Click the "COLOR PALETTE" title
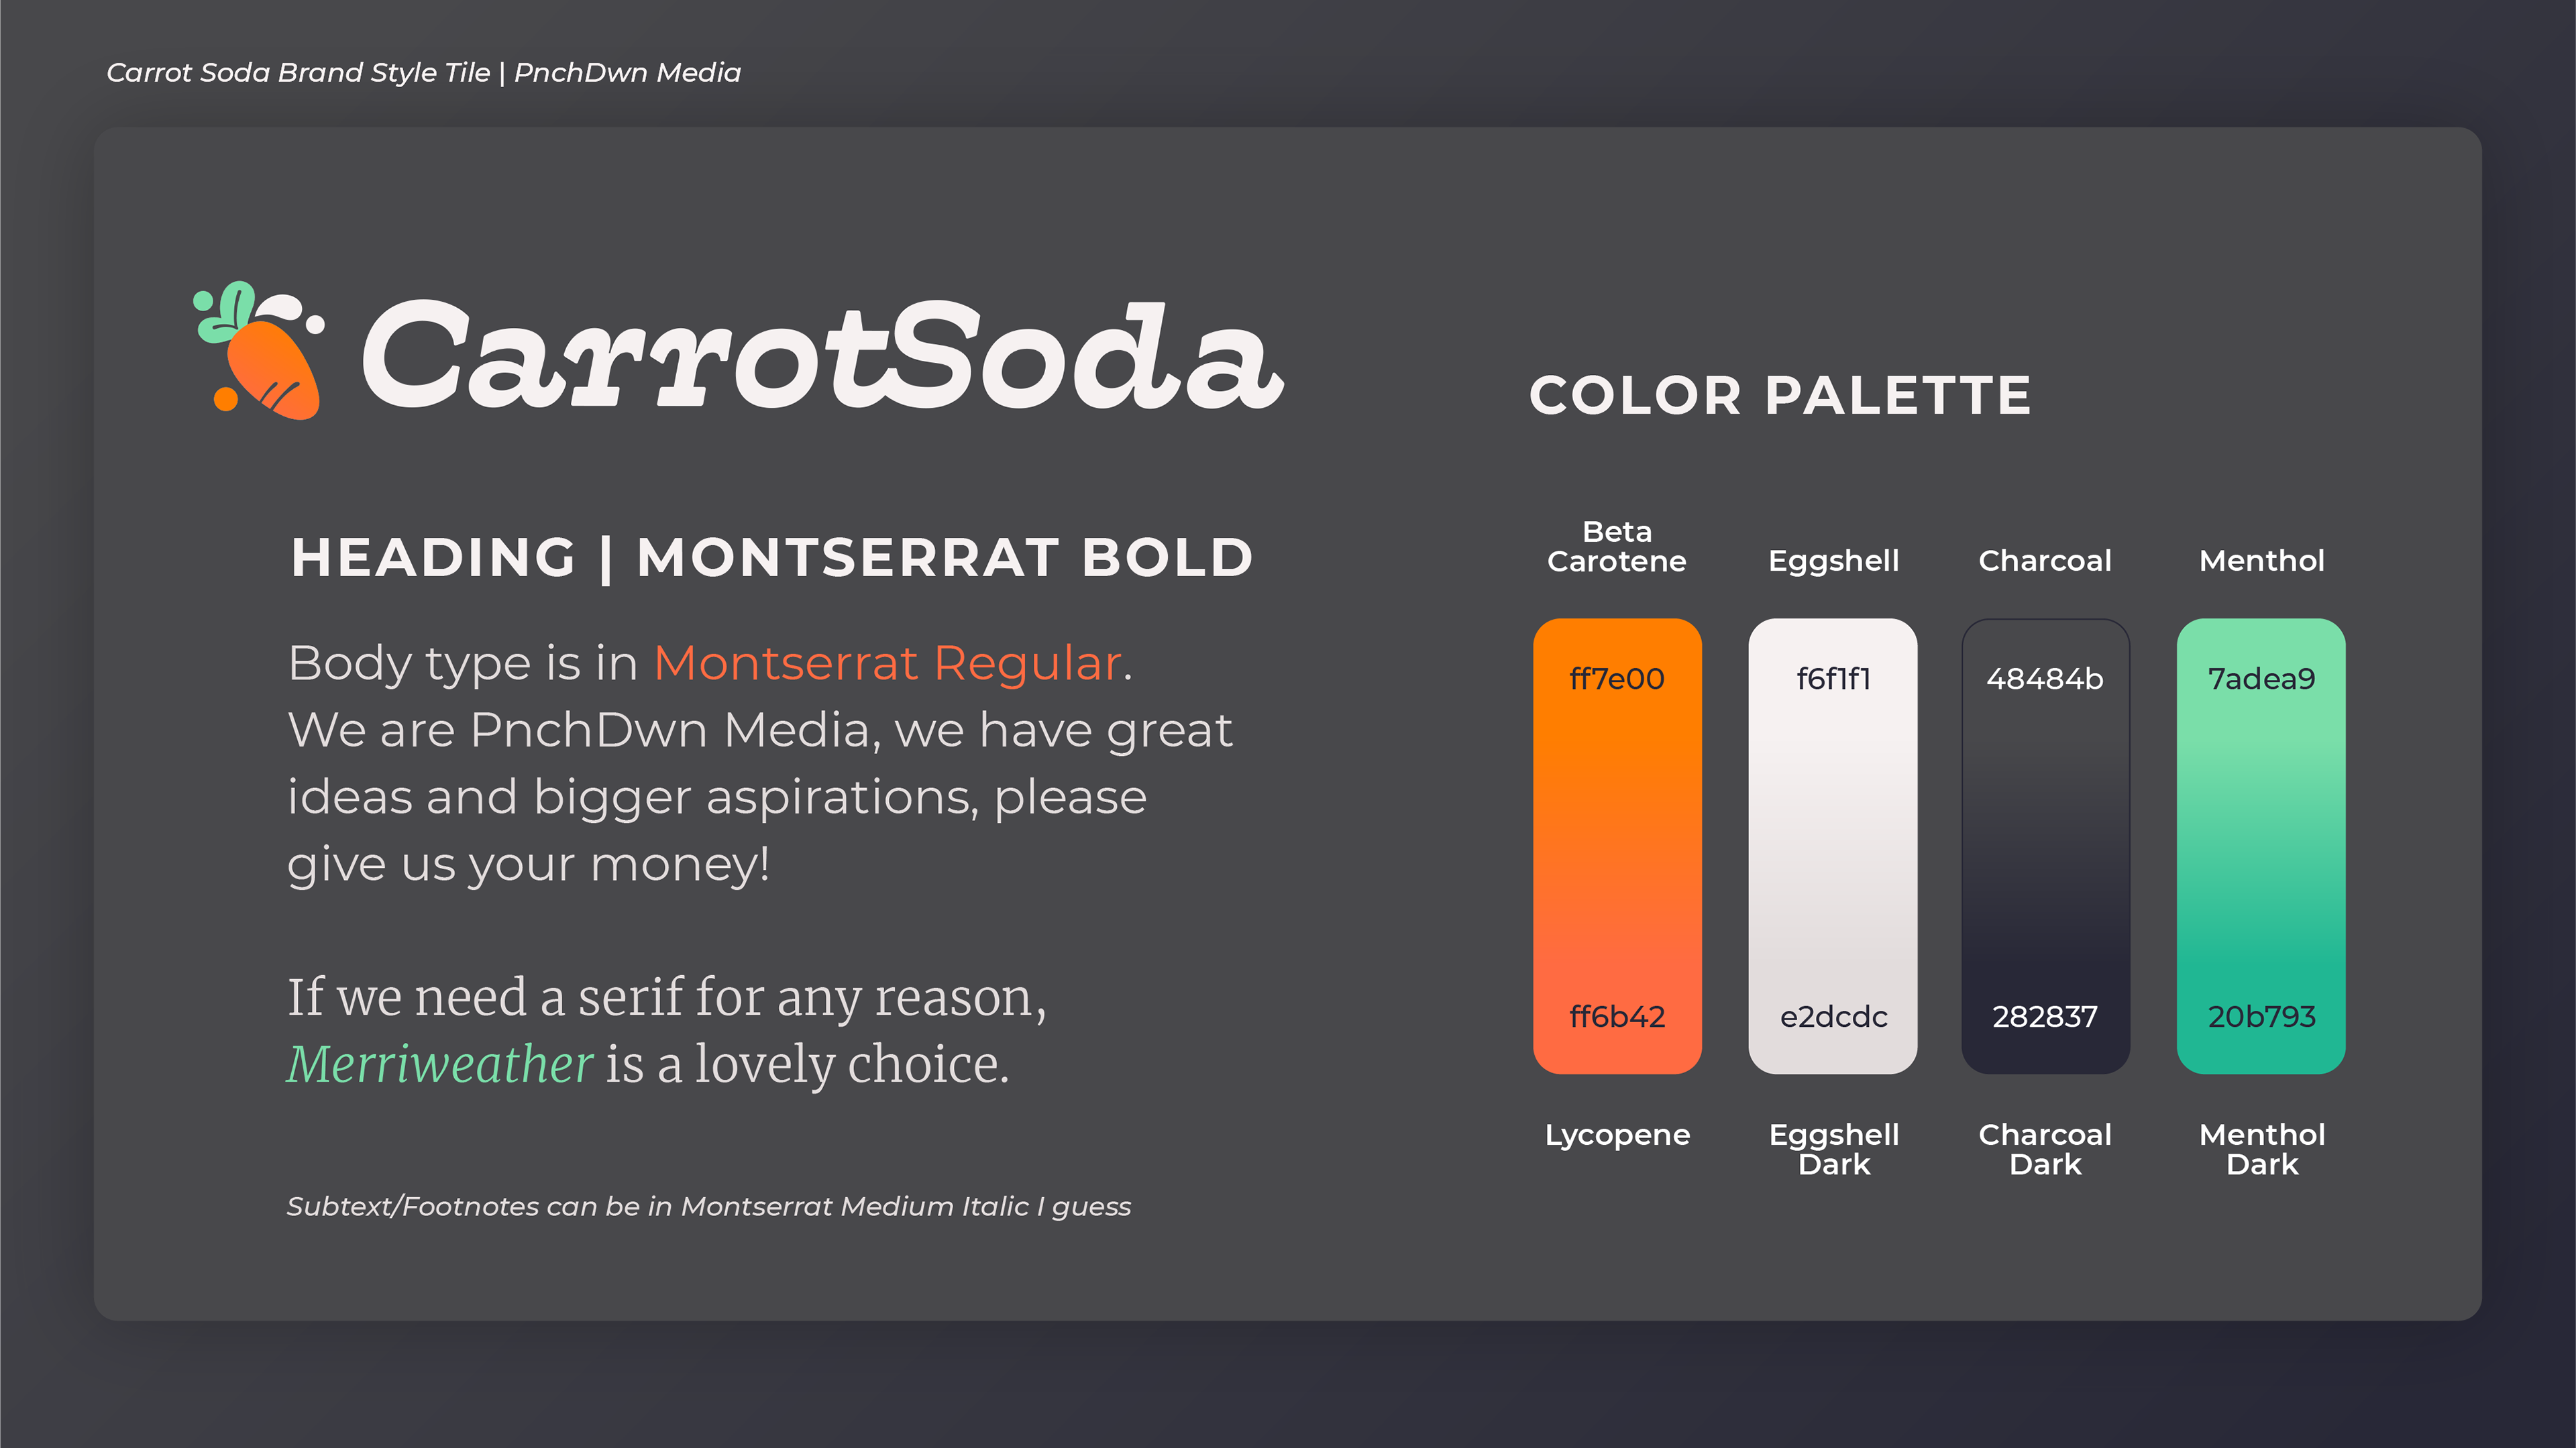This screenshot has width=2576, height=1448. point(1780,395)
